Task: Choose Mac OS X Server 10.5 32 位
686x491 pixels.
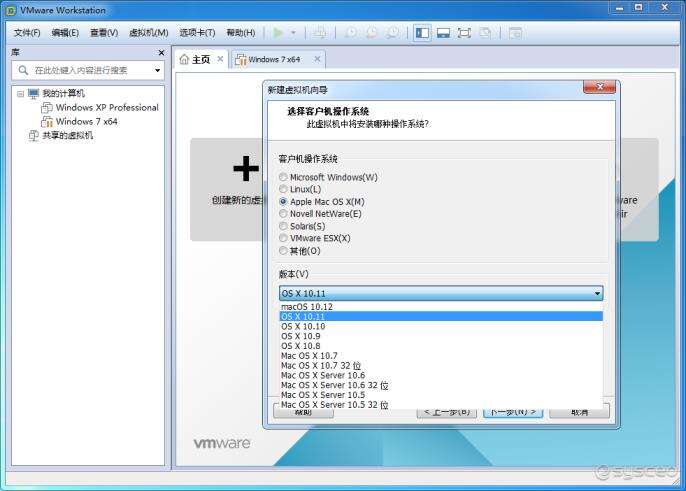Action: pos(441,404)
